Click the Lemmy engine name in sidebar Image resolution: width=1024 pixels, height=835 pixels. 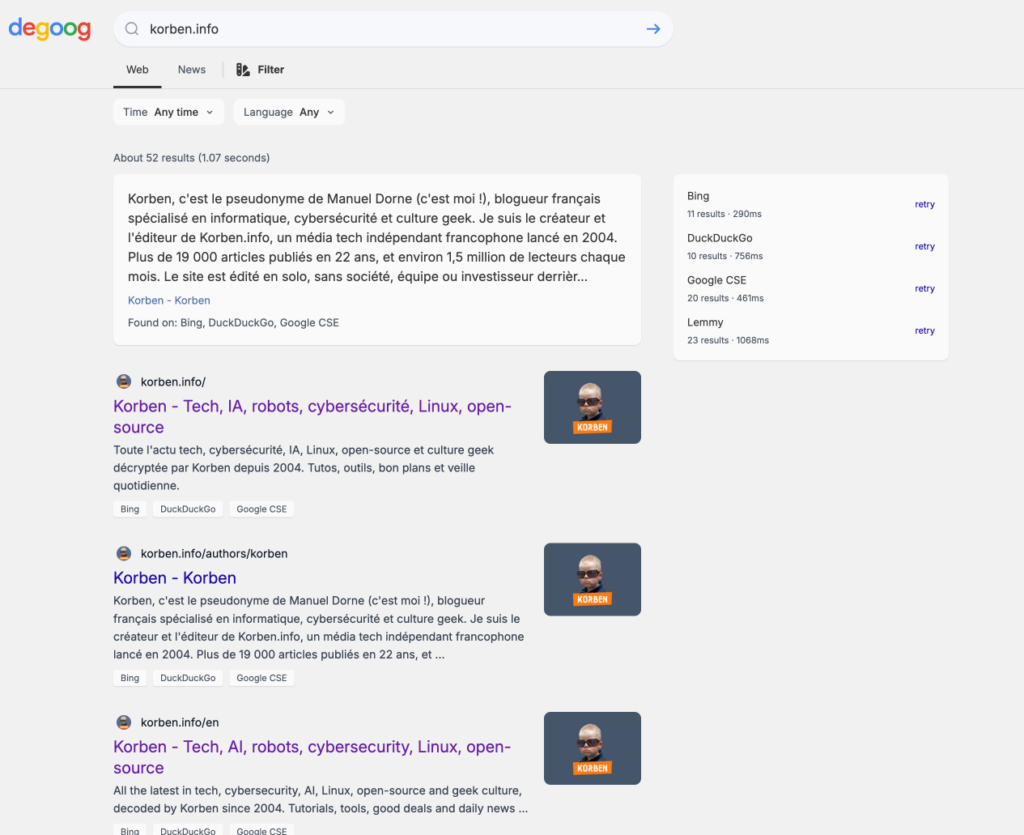(x=705, y=322)
